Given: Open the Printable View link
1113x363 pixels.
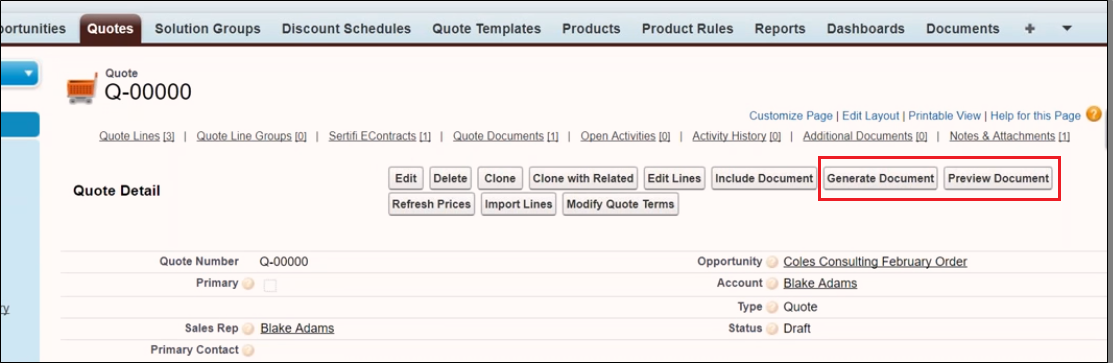Looking at the screenshot, I should [x=945, y=115].
